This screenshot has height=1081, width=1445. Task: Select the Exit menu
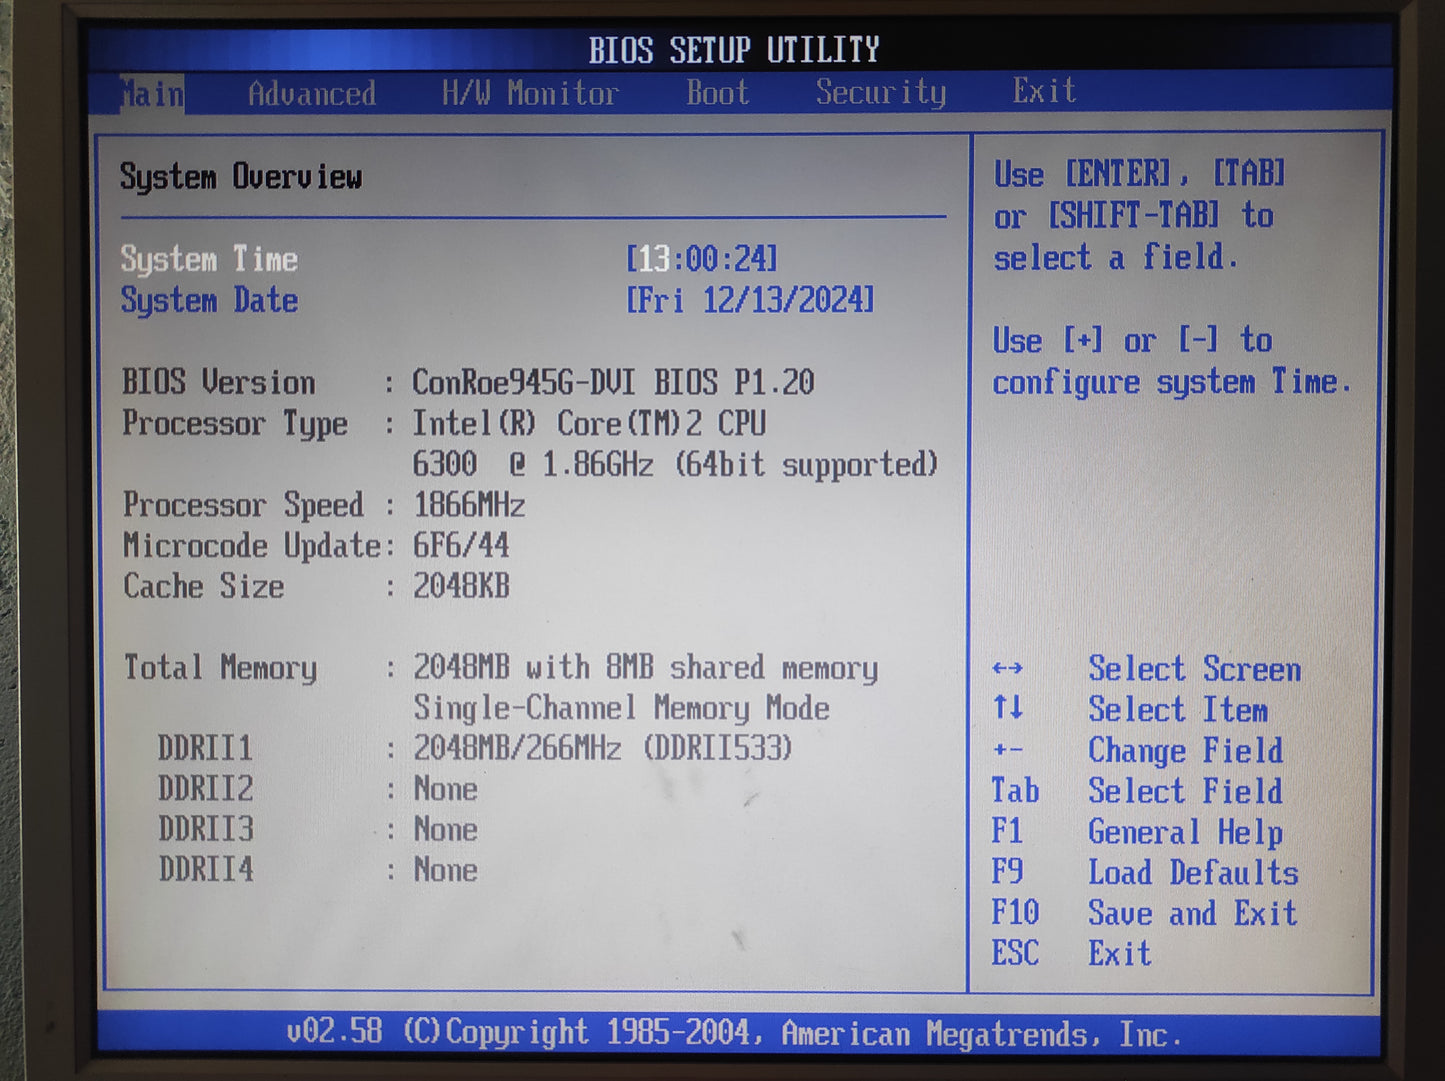(x=1043, y=92)
